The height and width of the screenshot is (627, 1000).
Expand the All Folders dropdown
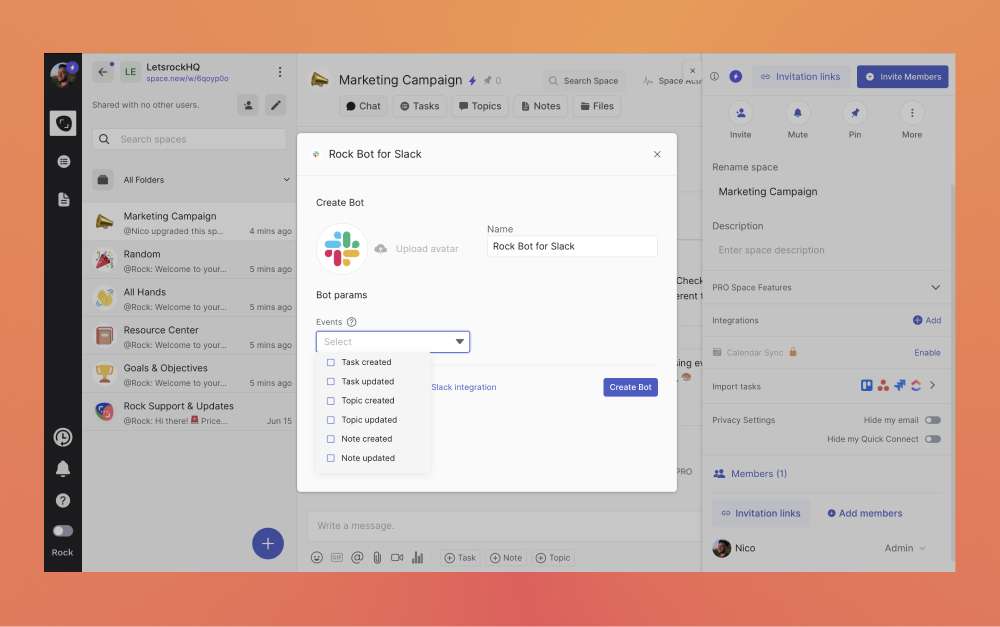(x=286, y=180)
